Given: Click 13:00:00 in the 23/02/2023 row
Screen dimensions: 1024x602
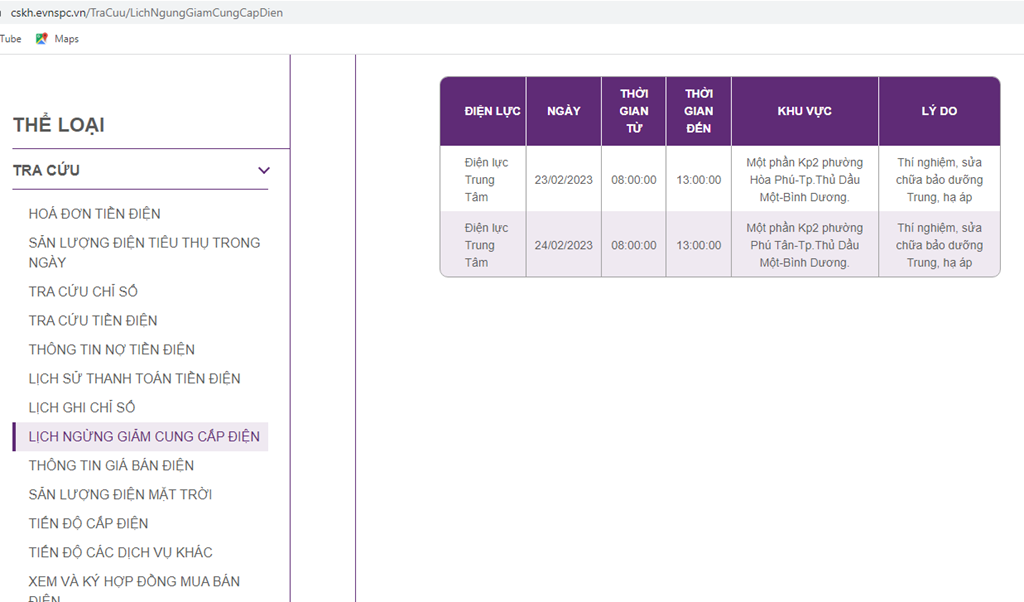Looking at the screenshot, I should (699, 180).
